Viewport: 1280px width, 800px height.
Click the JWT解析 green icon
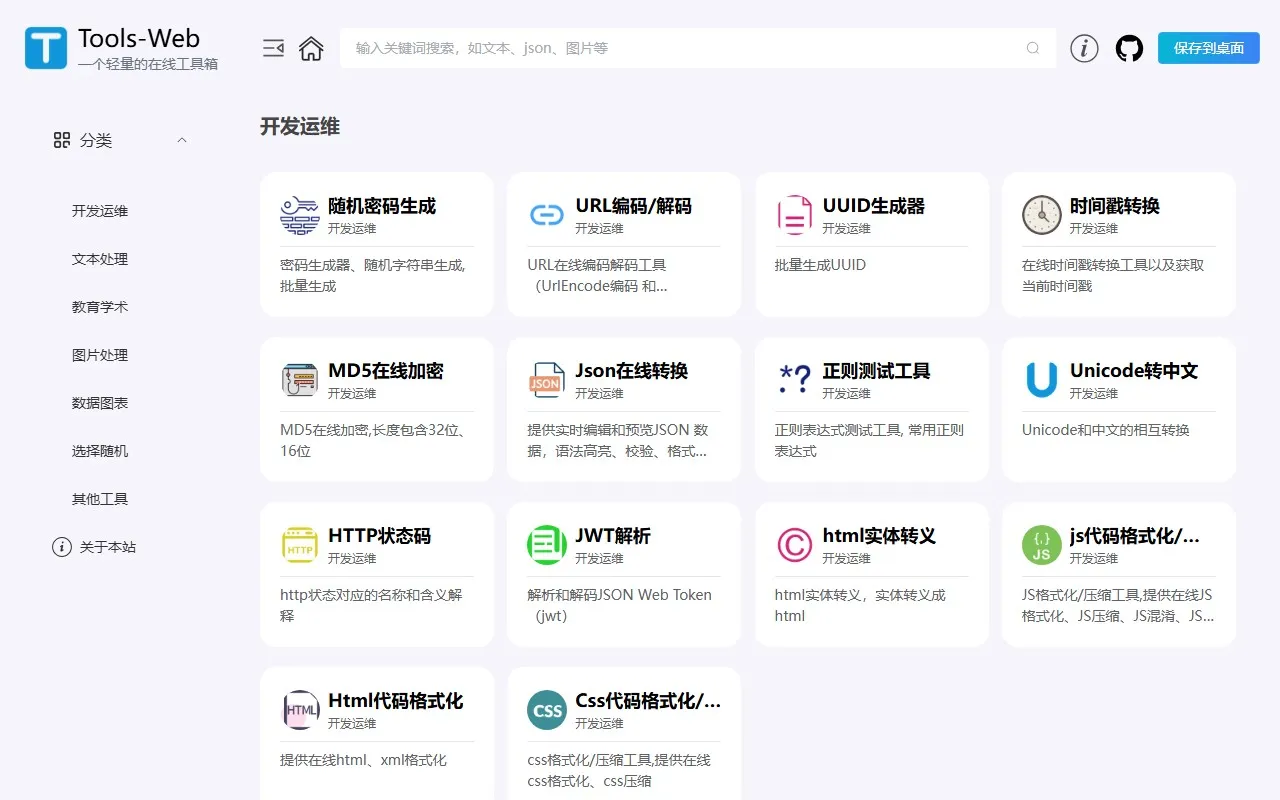[546, 545]
